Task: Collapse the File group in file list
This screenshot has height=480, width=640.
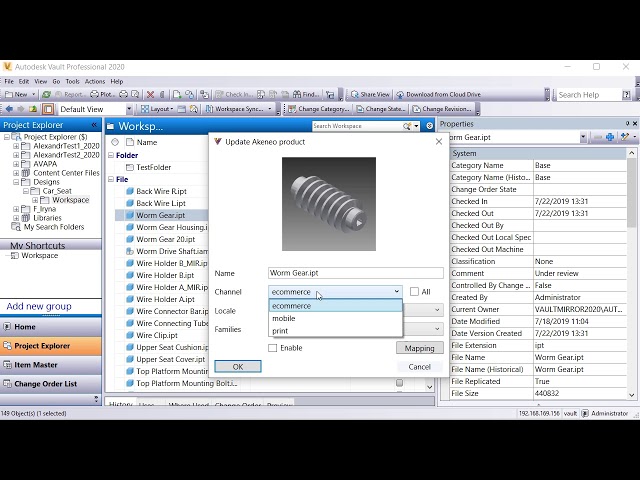Action: (x=111, y=179)
